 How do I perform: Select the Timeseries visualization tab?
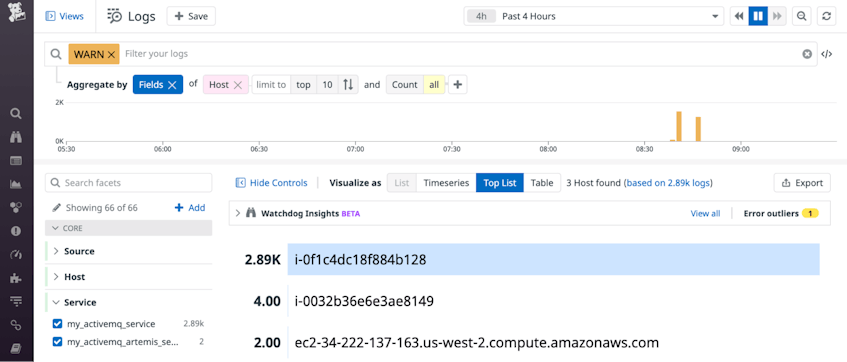pyautogui.click(x=446, y=183)
